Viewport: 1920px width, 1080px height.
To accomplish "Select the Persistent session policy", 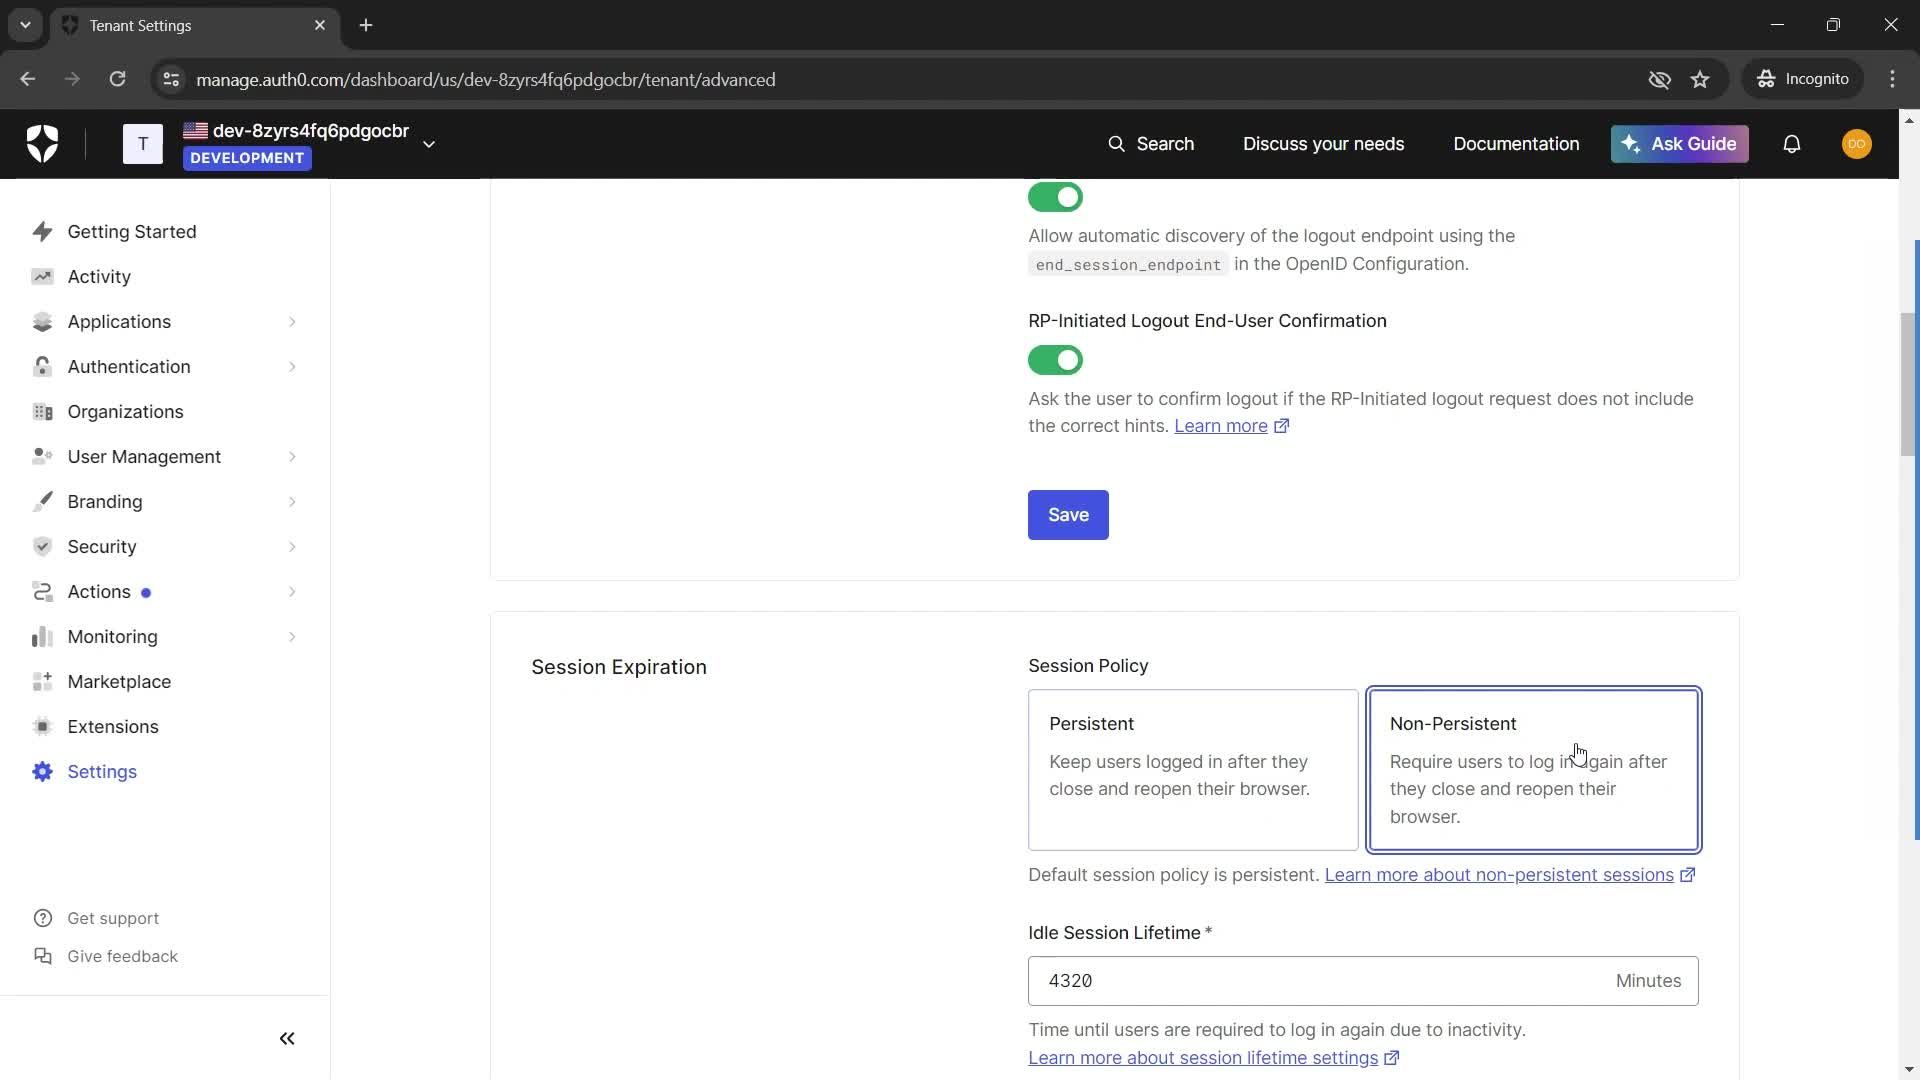I will coord(1193,770).
